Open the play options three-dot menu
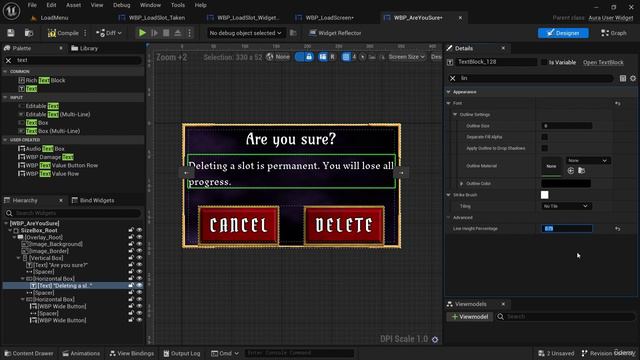 click(x=189, y=33)
